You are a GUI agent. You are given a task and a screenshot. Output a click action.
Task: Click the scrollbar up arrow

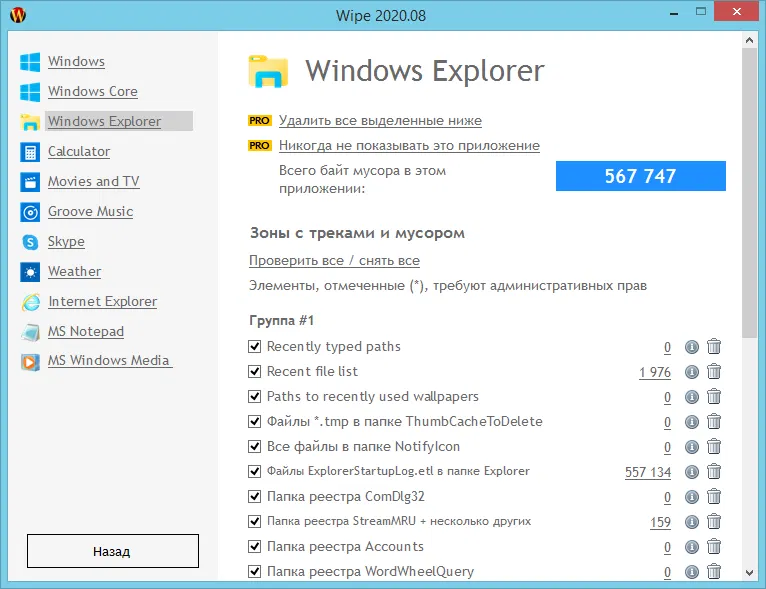(749, 41)
